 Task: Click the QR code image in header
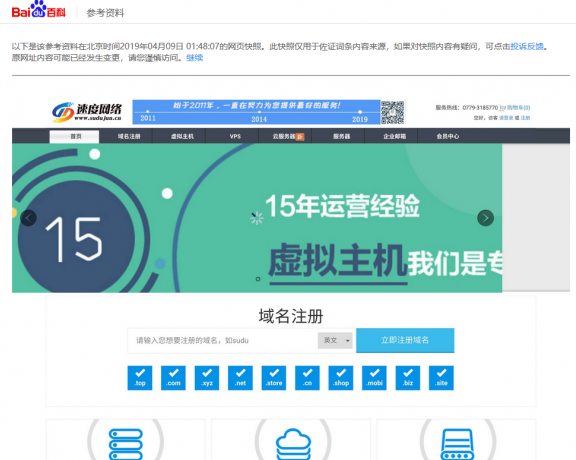[x=392, y=112]
